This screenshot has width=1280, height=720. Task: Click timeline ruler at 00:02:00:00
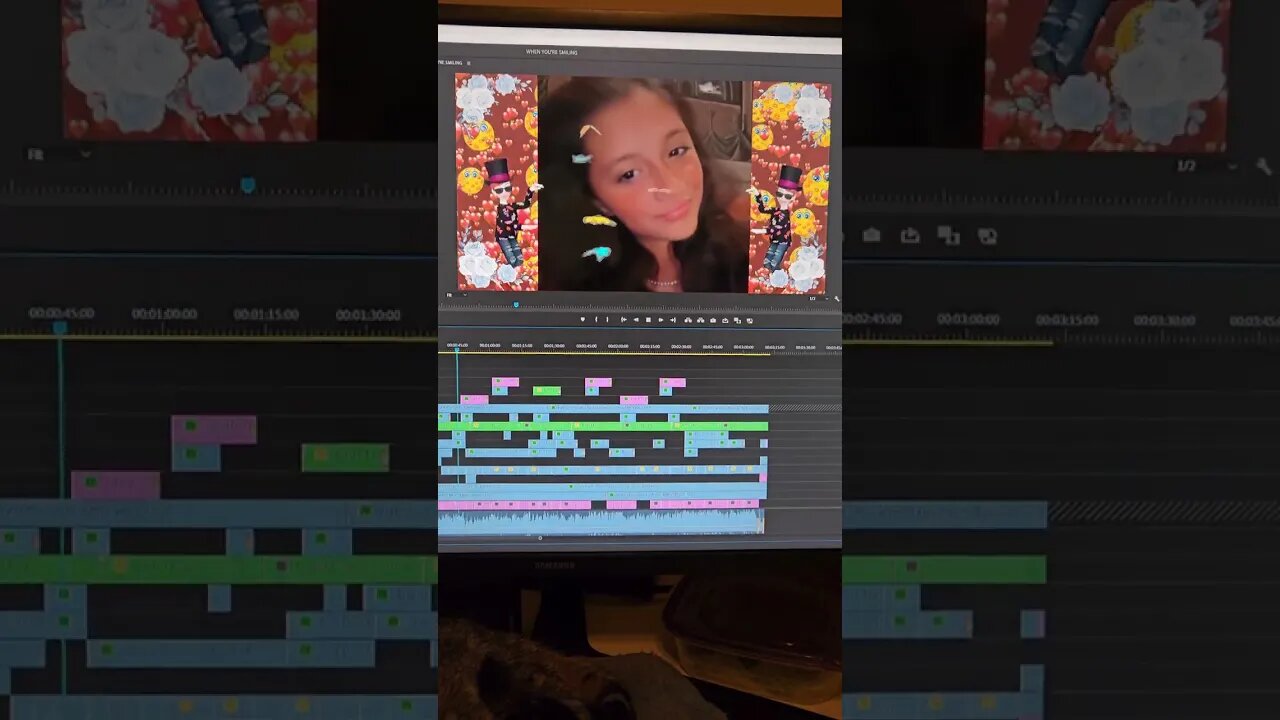(x=618, y=346)
